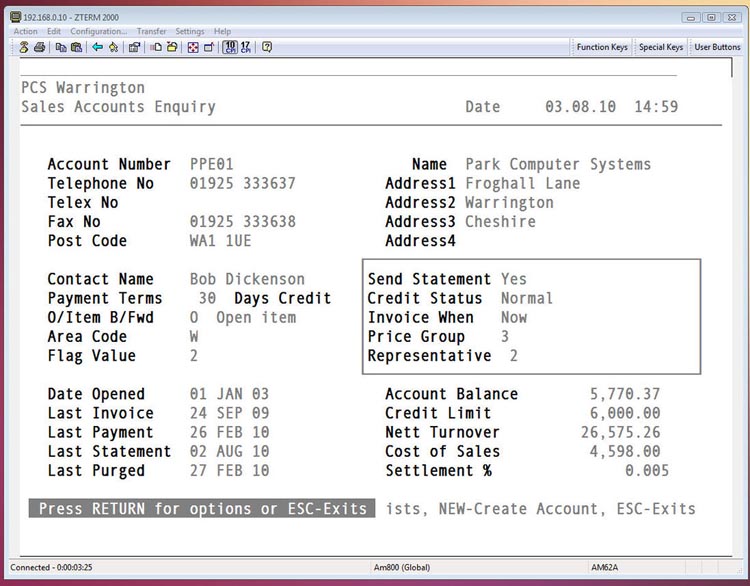
Task: Click the small window icon before 10 CPI
Action: (x=209, y=47)
